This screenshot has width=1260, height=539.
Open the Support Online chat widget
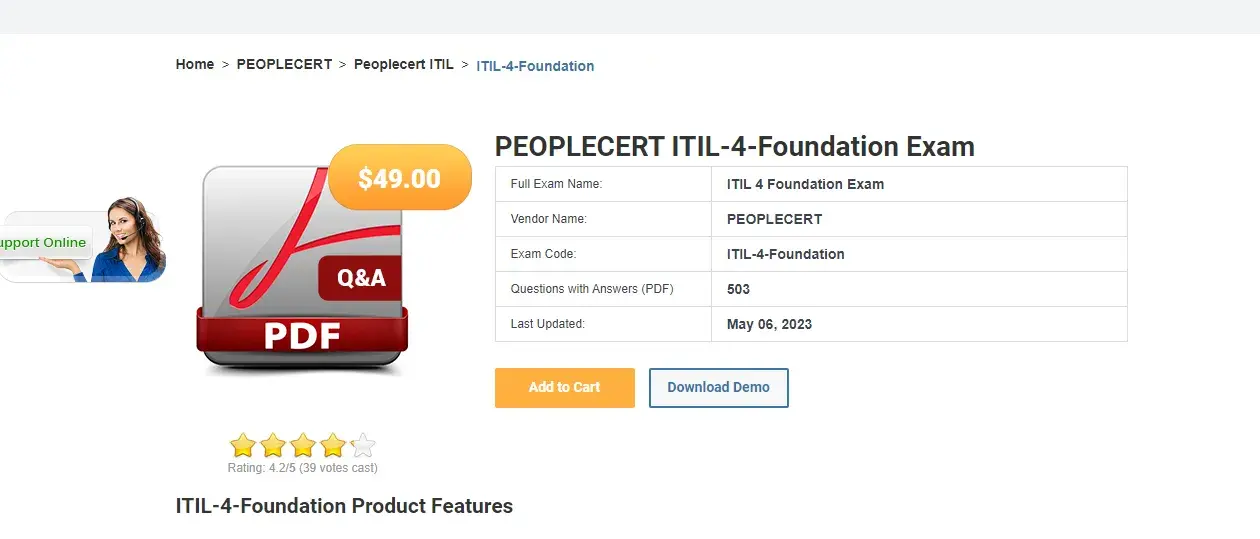coord(80,242)
